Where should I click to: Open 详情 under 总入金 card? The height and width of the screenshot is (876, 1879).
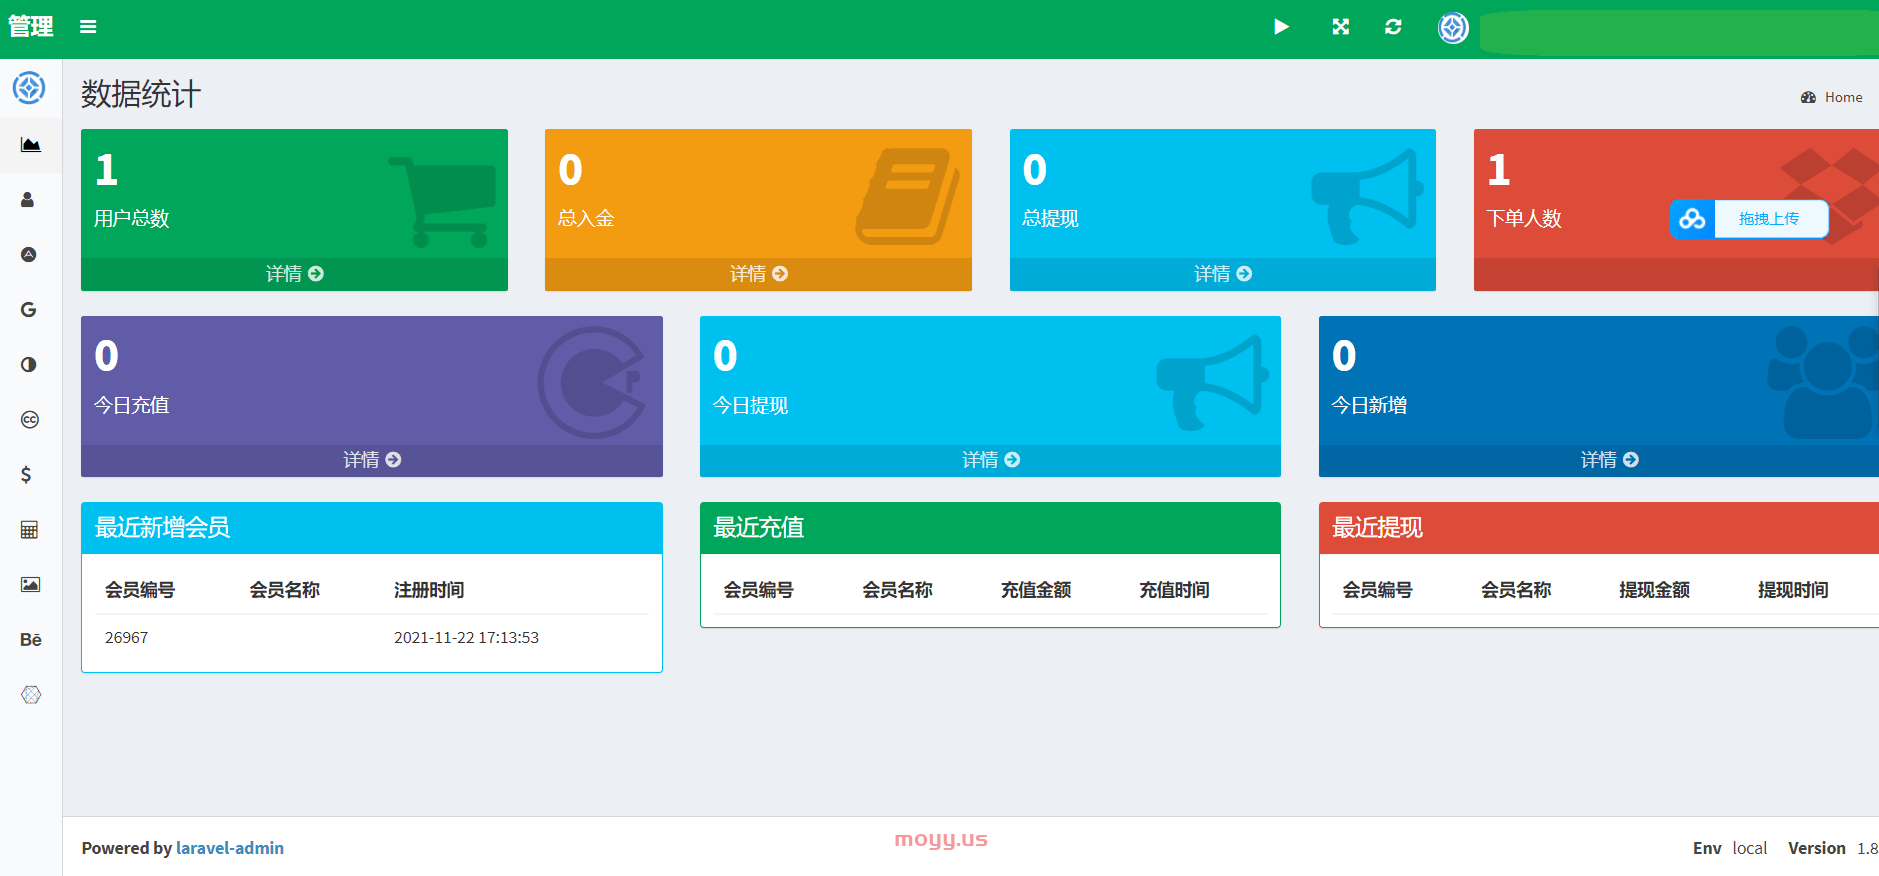click(x=758, y=274)
